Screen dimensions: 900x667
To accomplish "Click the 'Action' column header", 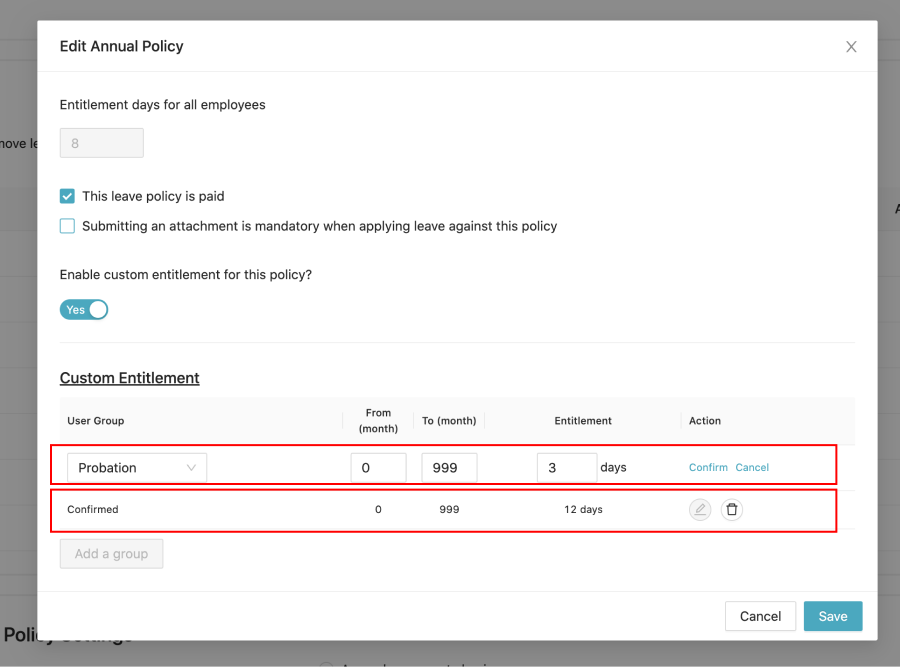I will (705, 421).
